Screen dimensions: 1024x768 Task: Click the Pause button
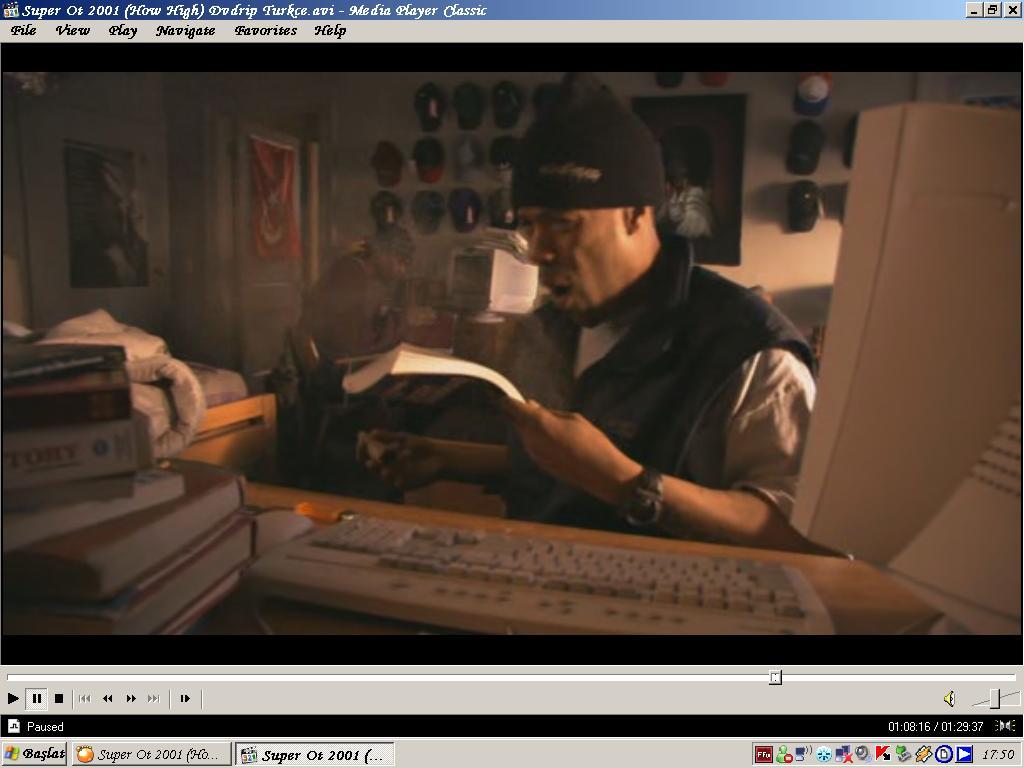click(x=37, y=698)
